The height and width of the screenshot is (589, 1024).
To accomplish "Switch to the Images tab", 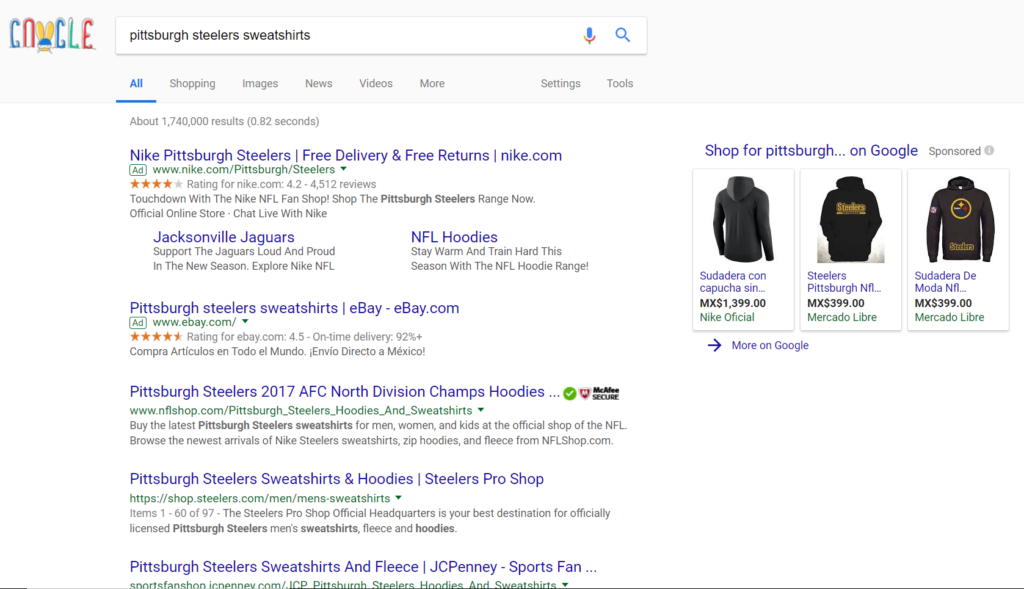I will pyautogui.click(x=260, y=84).
